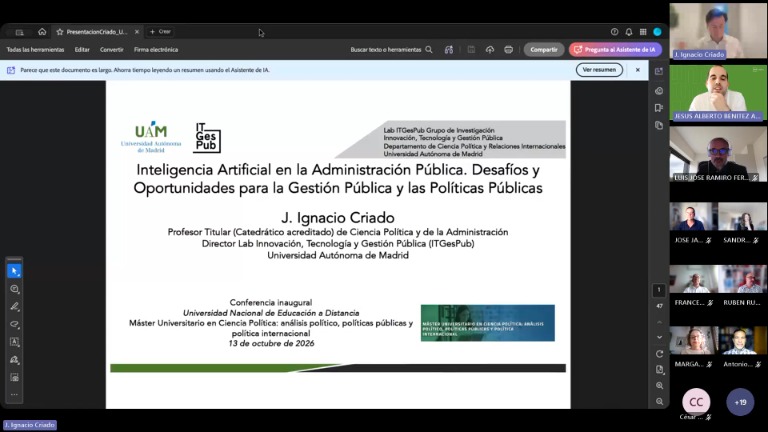
Task: Open the generative summary side icon
Action: click(x=659, y=91)
